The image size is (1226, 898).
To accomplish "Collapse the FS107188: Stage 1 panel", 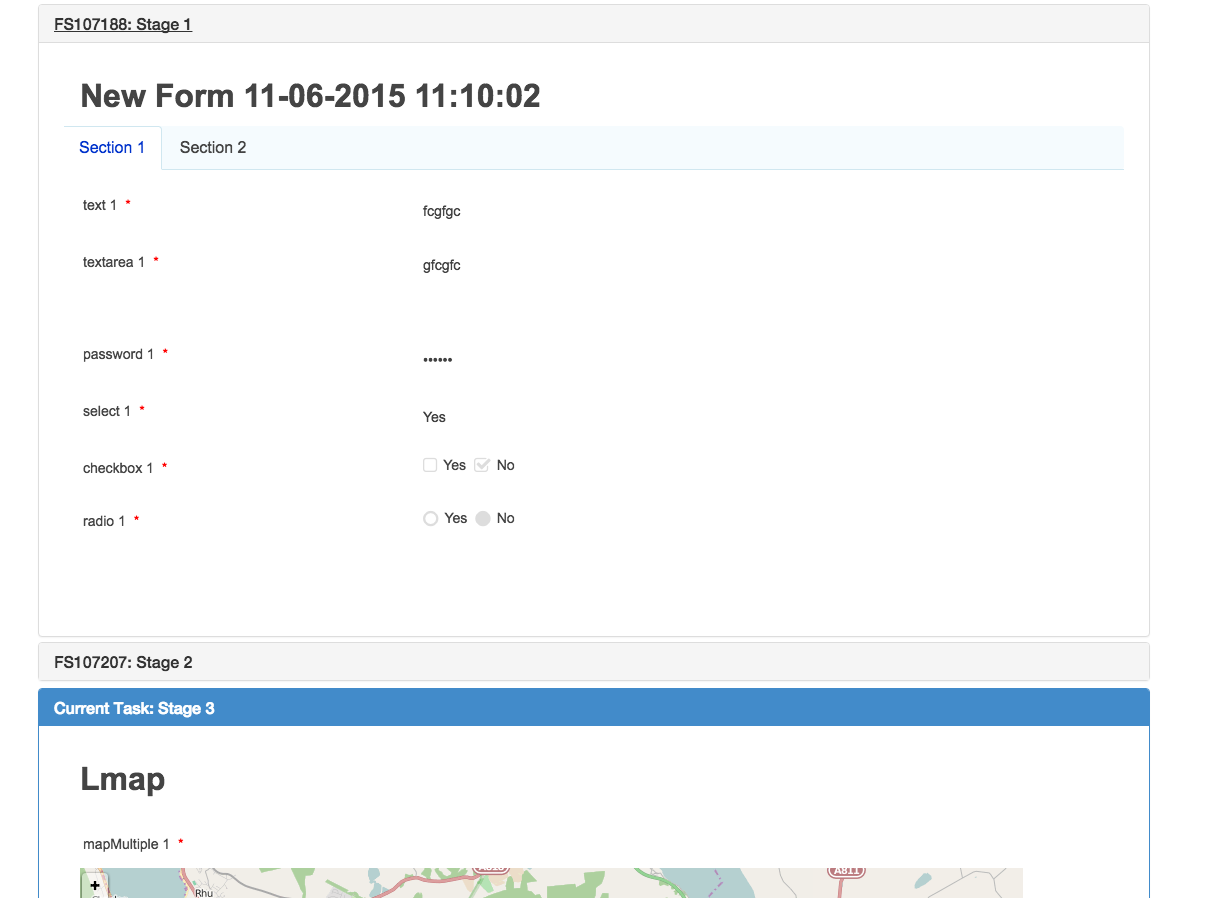I will (x=123, y=23).
